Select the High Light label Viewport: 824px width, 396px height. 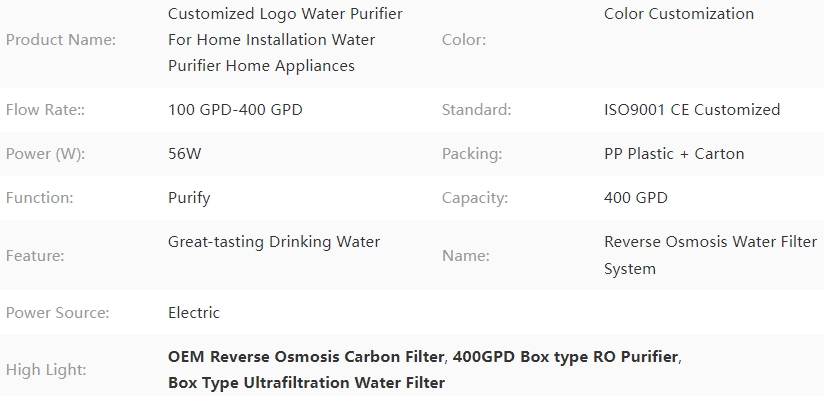point(46,370)
